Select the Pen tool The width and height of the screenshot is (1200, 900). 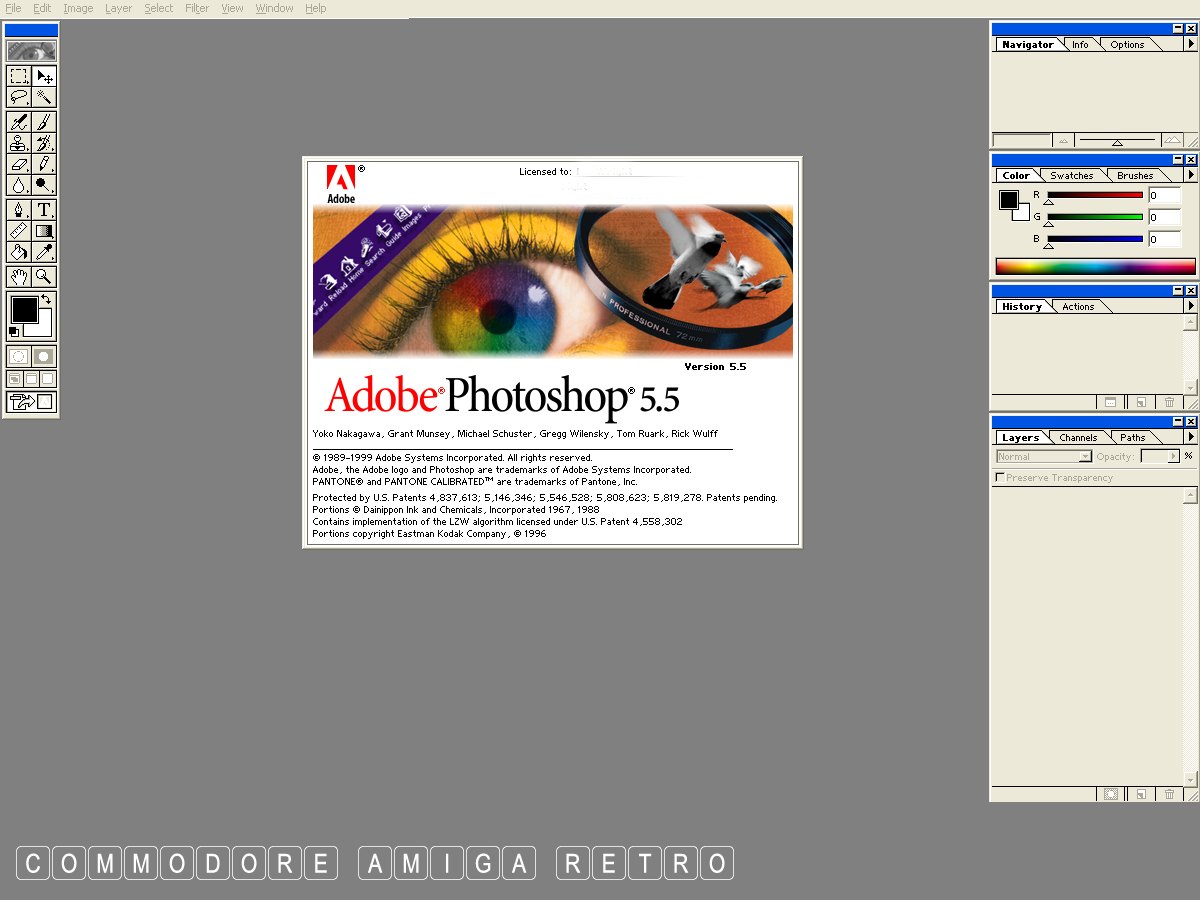19,210
